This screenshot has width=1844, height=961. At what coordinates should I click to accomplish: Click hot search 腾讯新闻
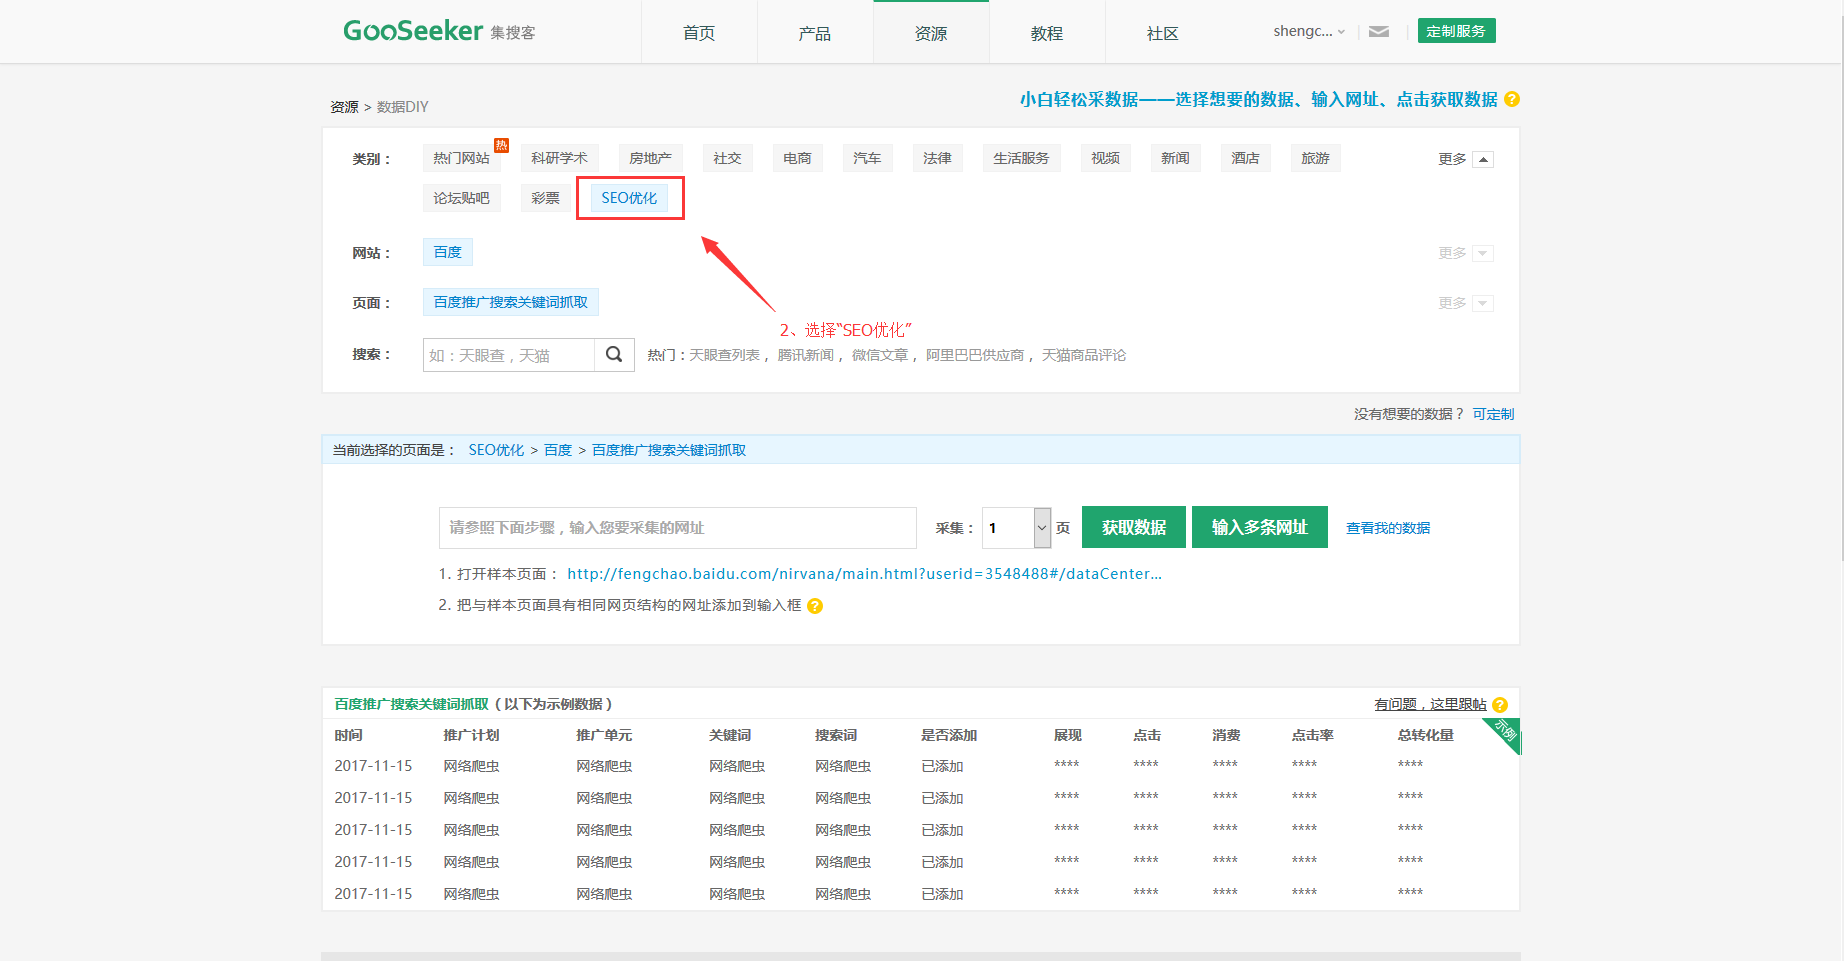(806, 355)
